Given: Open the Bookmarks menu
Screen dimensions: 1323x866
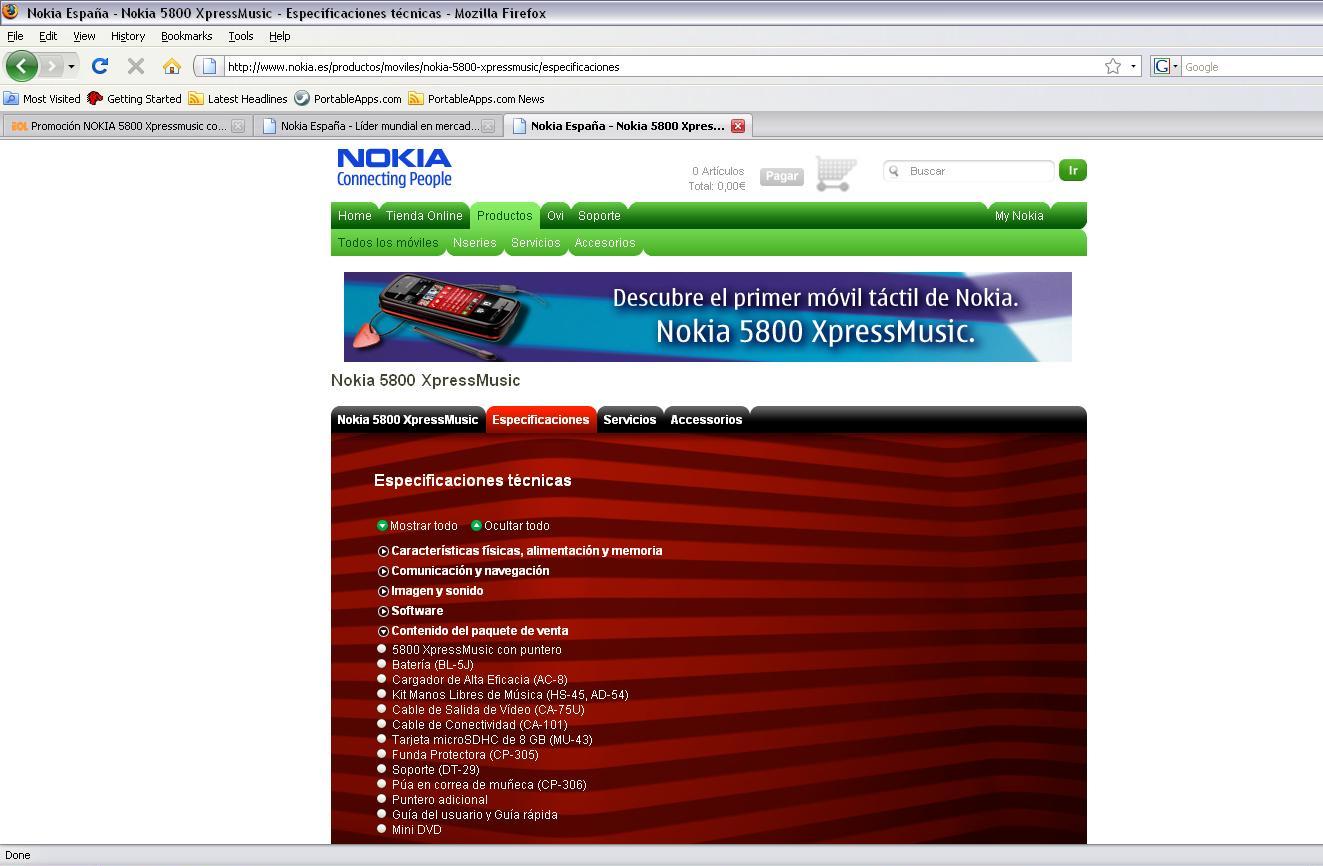Looking at the screenshot, I should pos(186,36).
